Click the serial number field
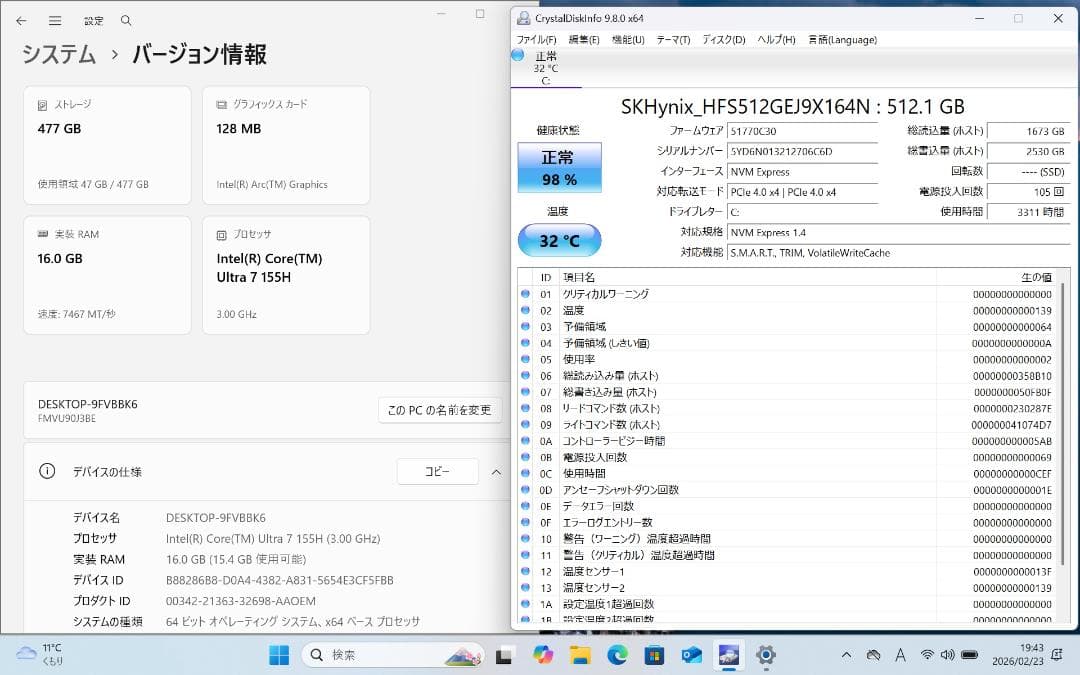Screen dimensions: 1080x675 click(x=802, y=151)
